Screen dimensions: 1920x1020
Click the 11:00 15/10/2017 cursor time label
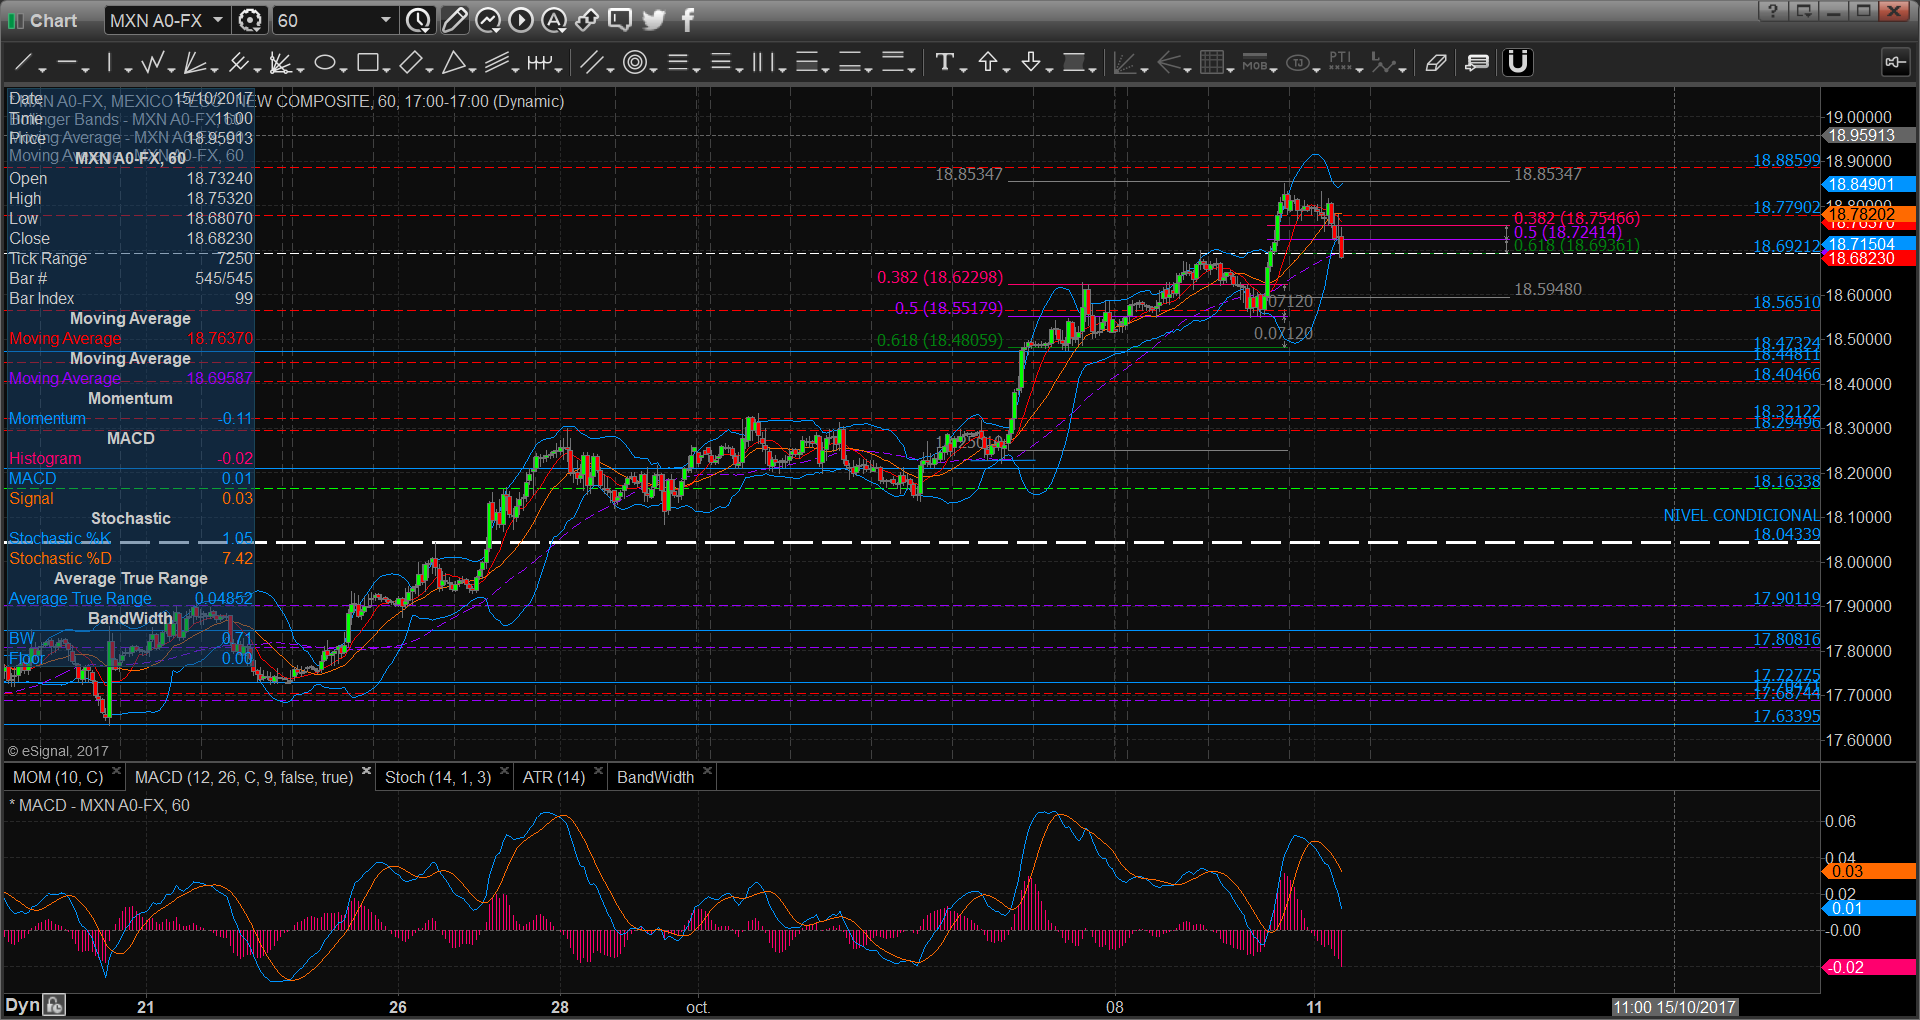[x=1674, y=1007]
